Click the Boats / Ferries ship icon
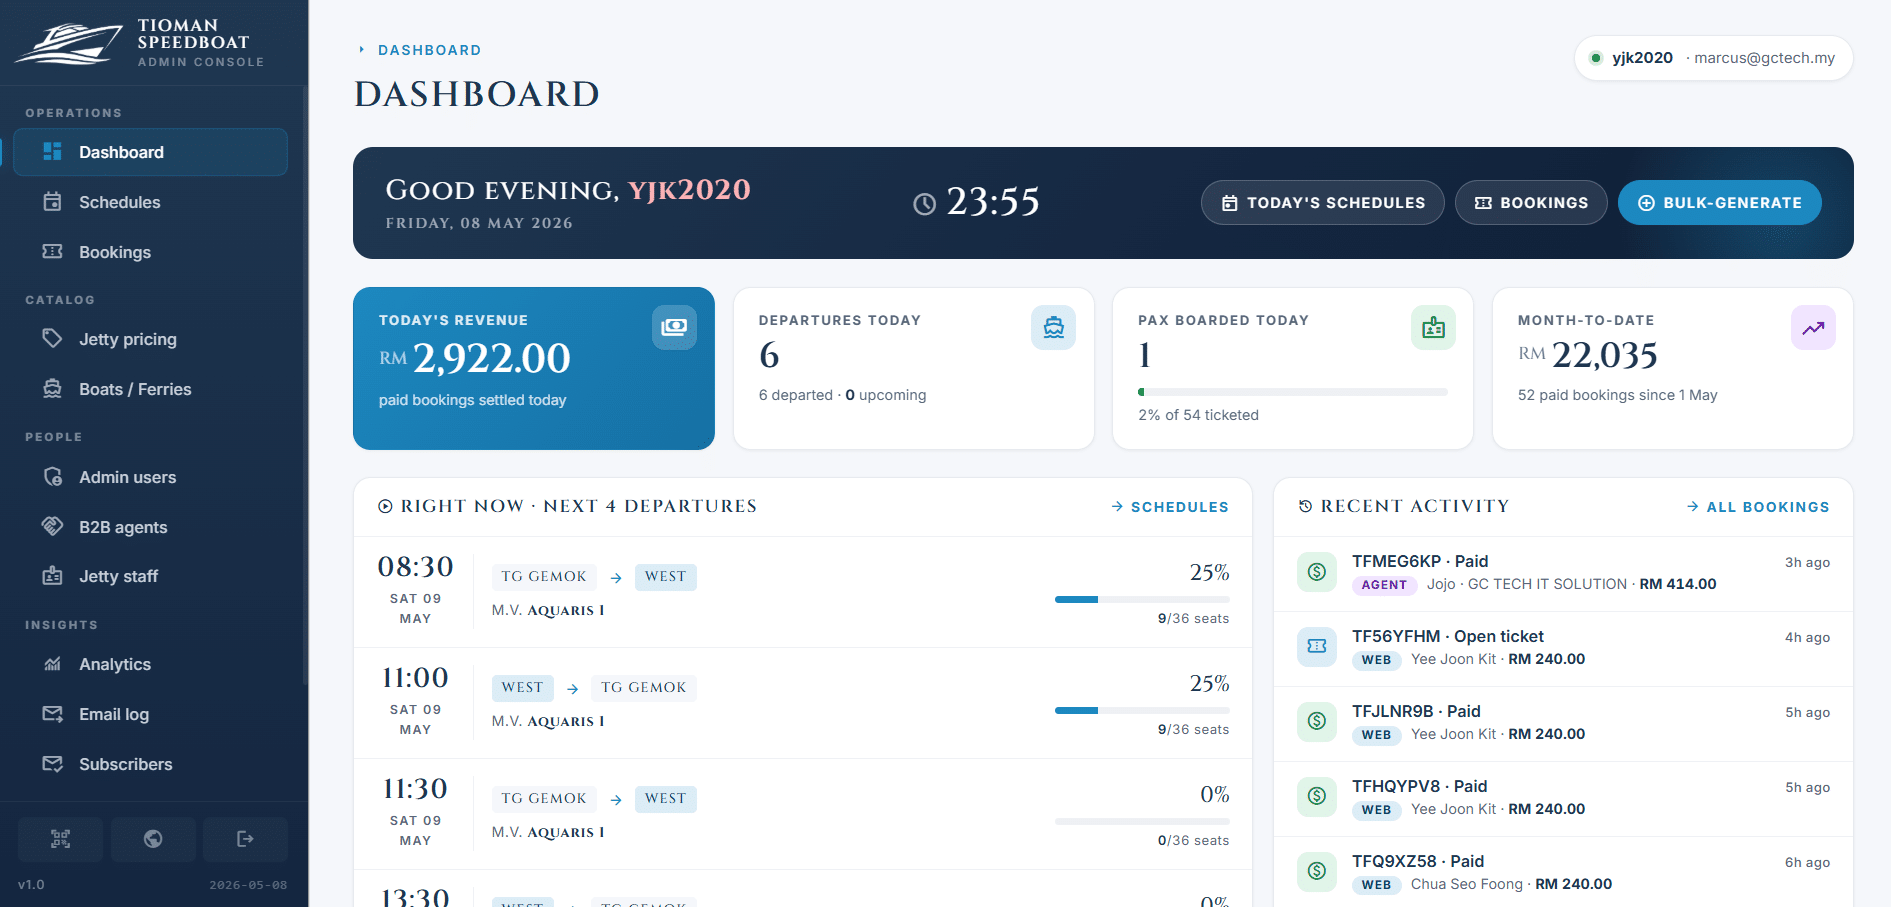 [53, 388]
